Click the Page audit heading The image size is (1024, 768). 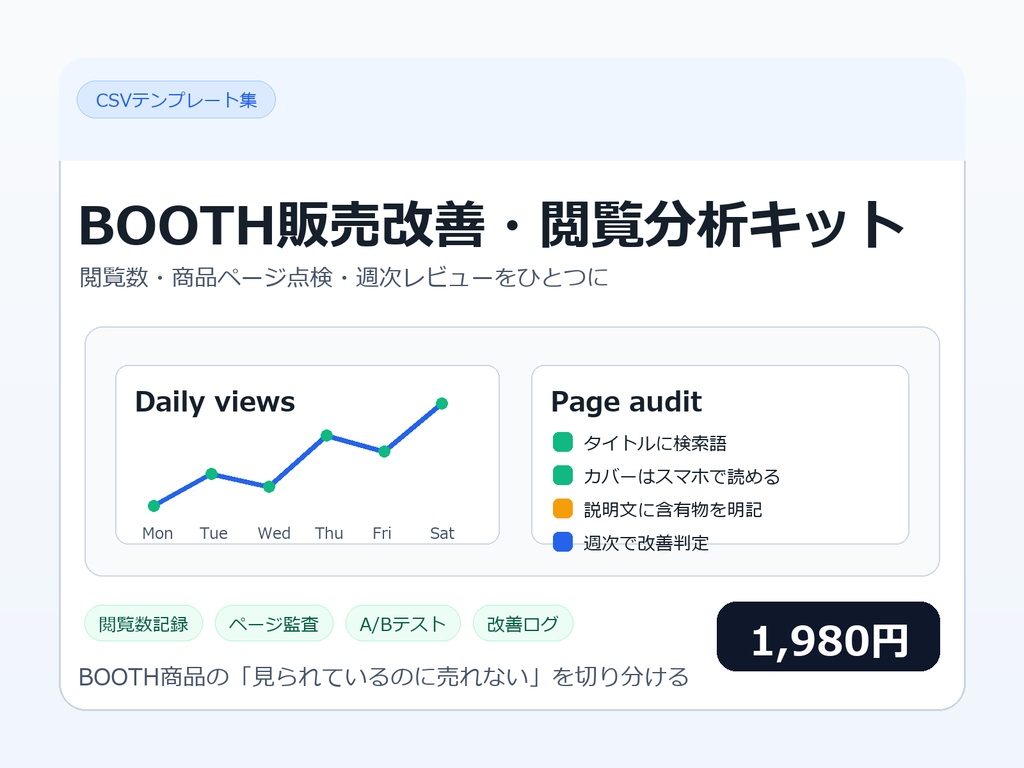pos(626,402)
